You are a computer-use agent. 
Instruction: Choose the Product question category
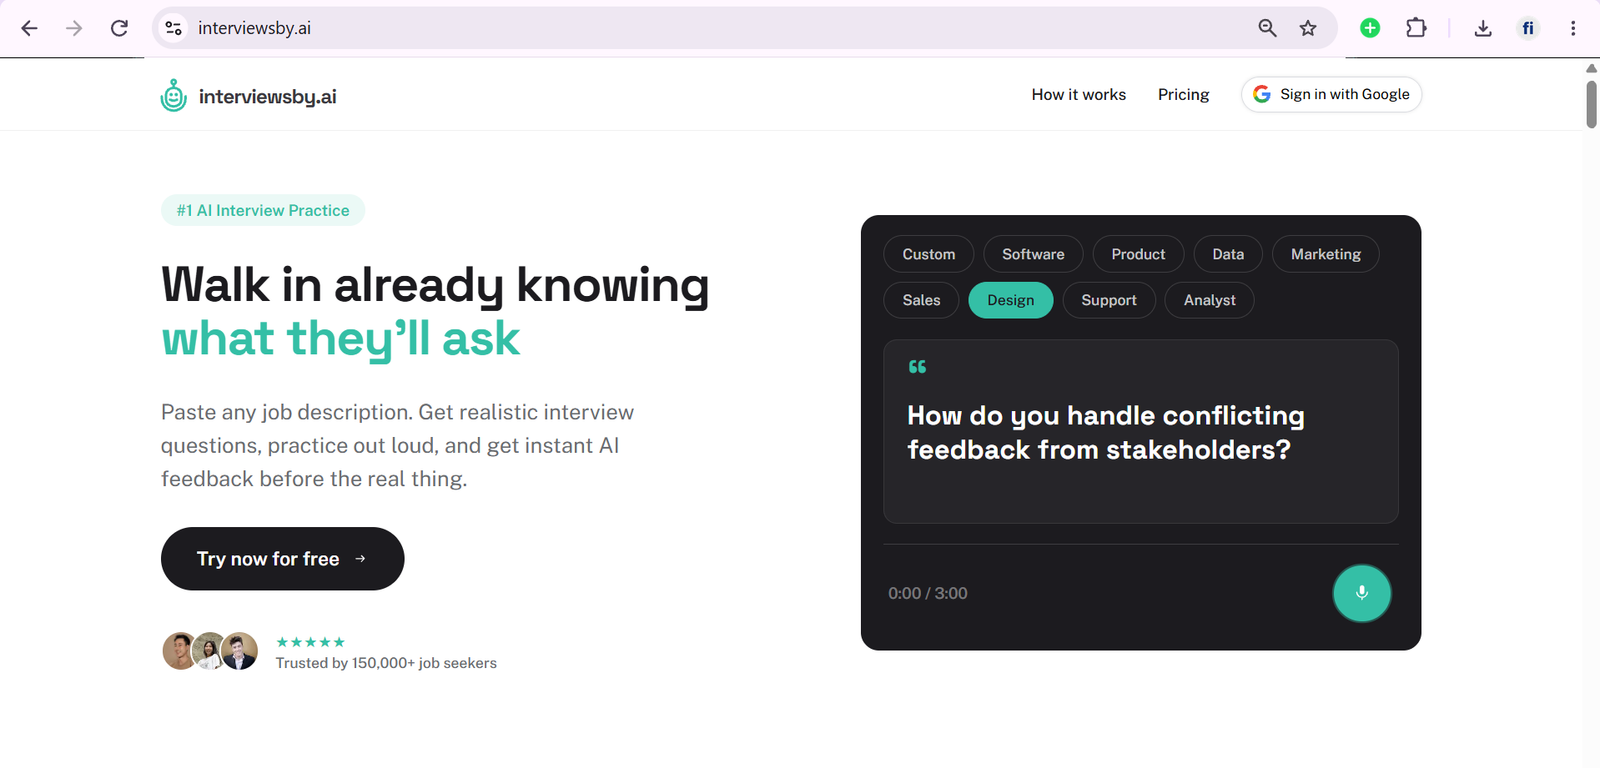click(1138, 254)
